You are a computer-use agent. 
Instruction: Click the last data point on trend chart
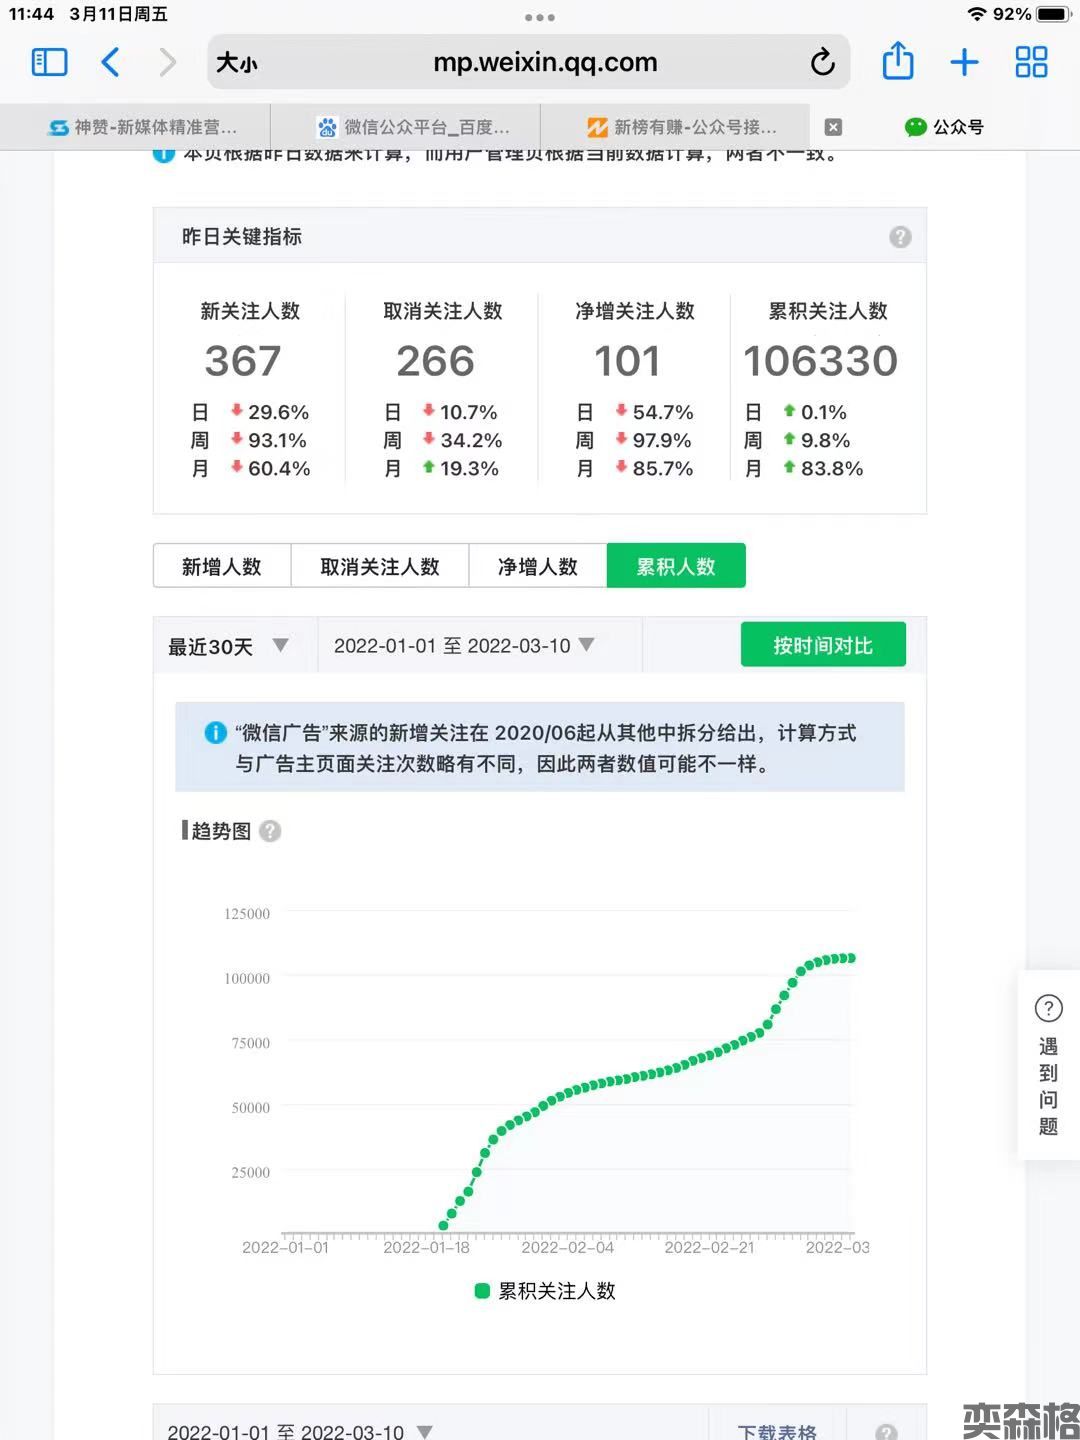(x=851, y=958)
